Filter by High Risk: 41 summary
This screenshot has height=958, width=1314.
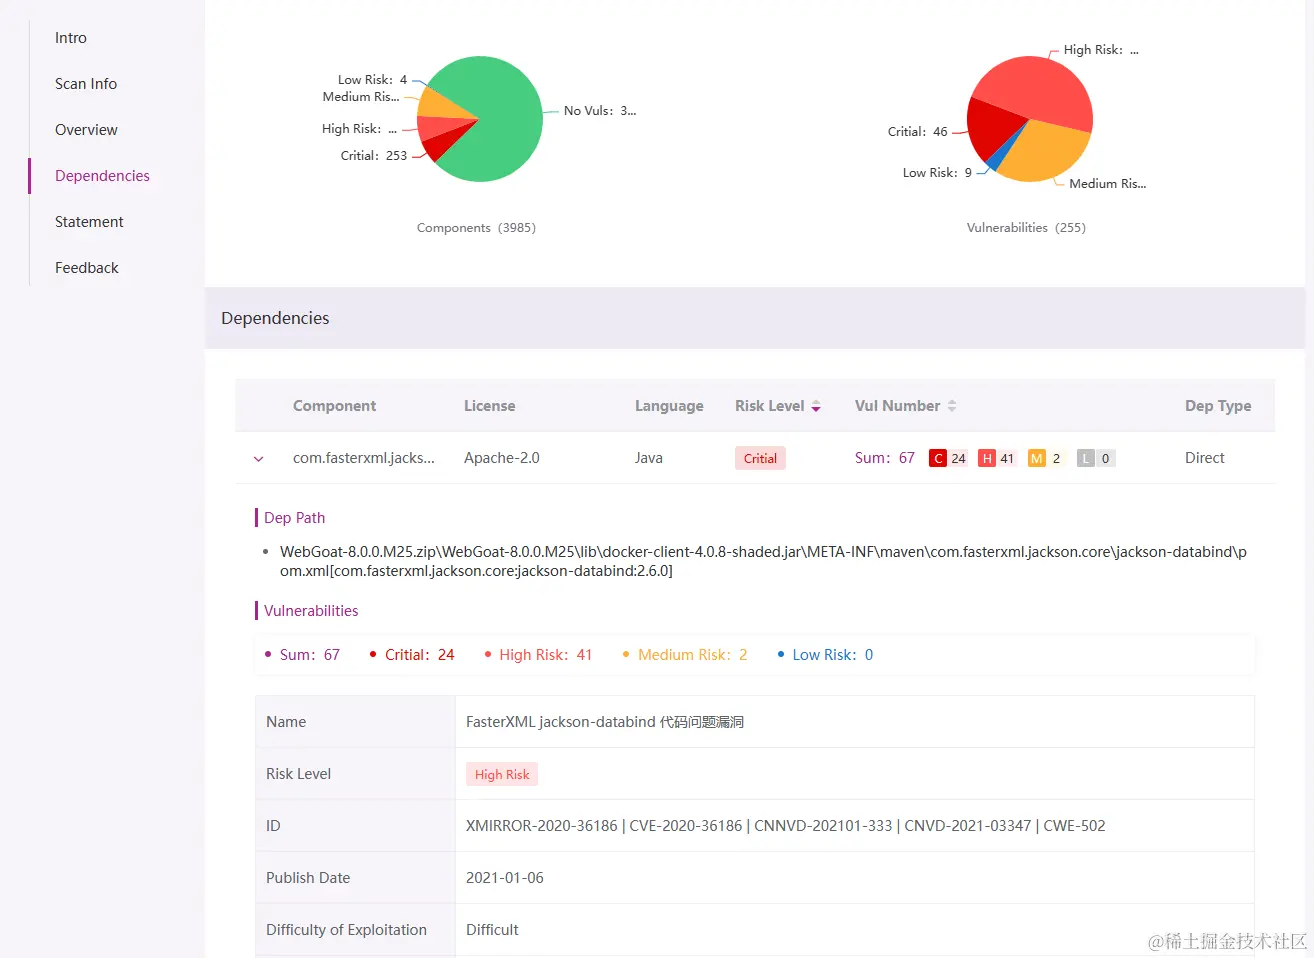tap(538, 655)
